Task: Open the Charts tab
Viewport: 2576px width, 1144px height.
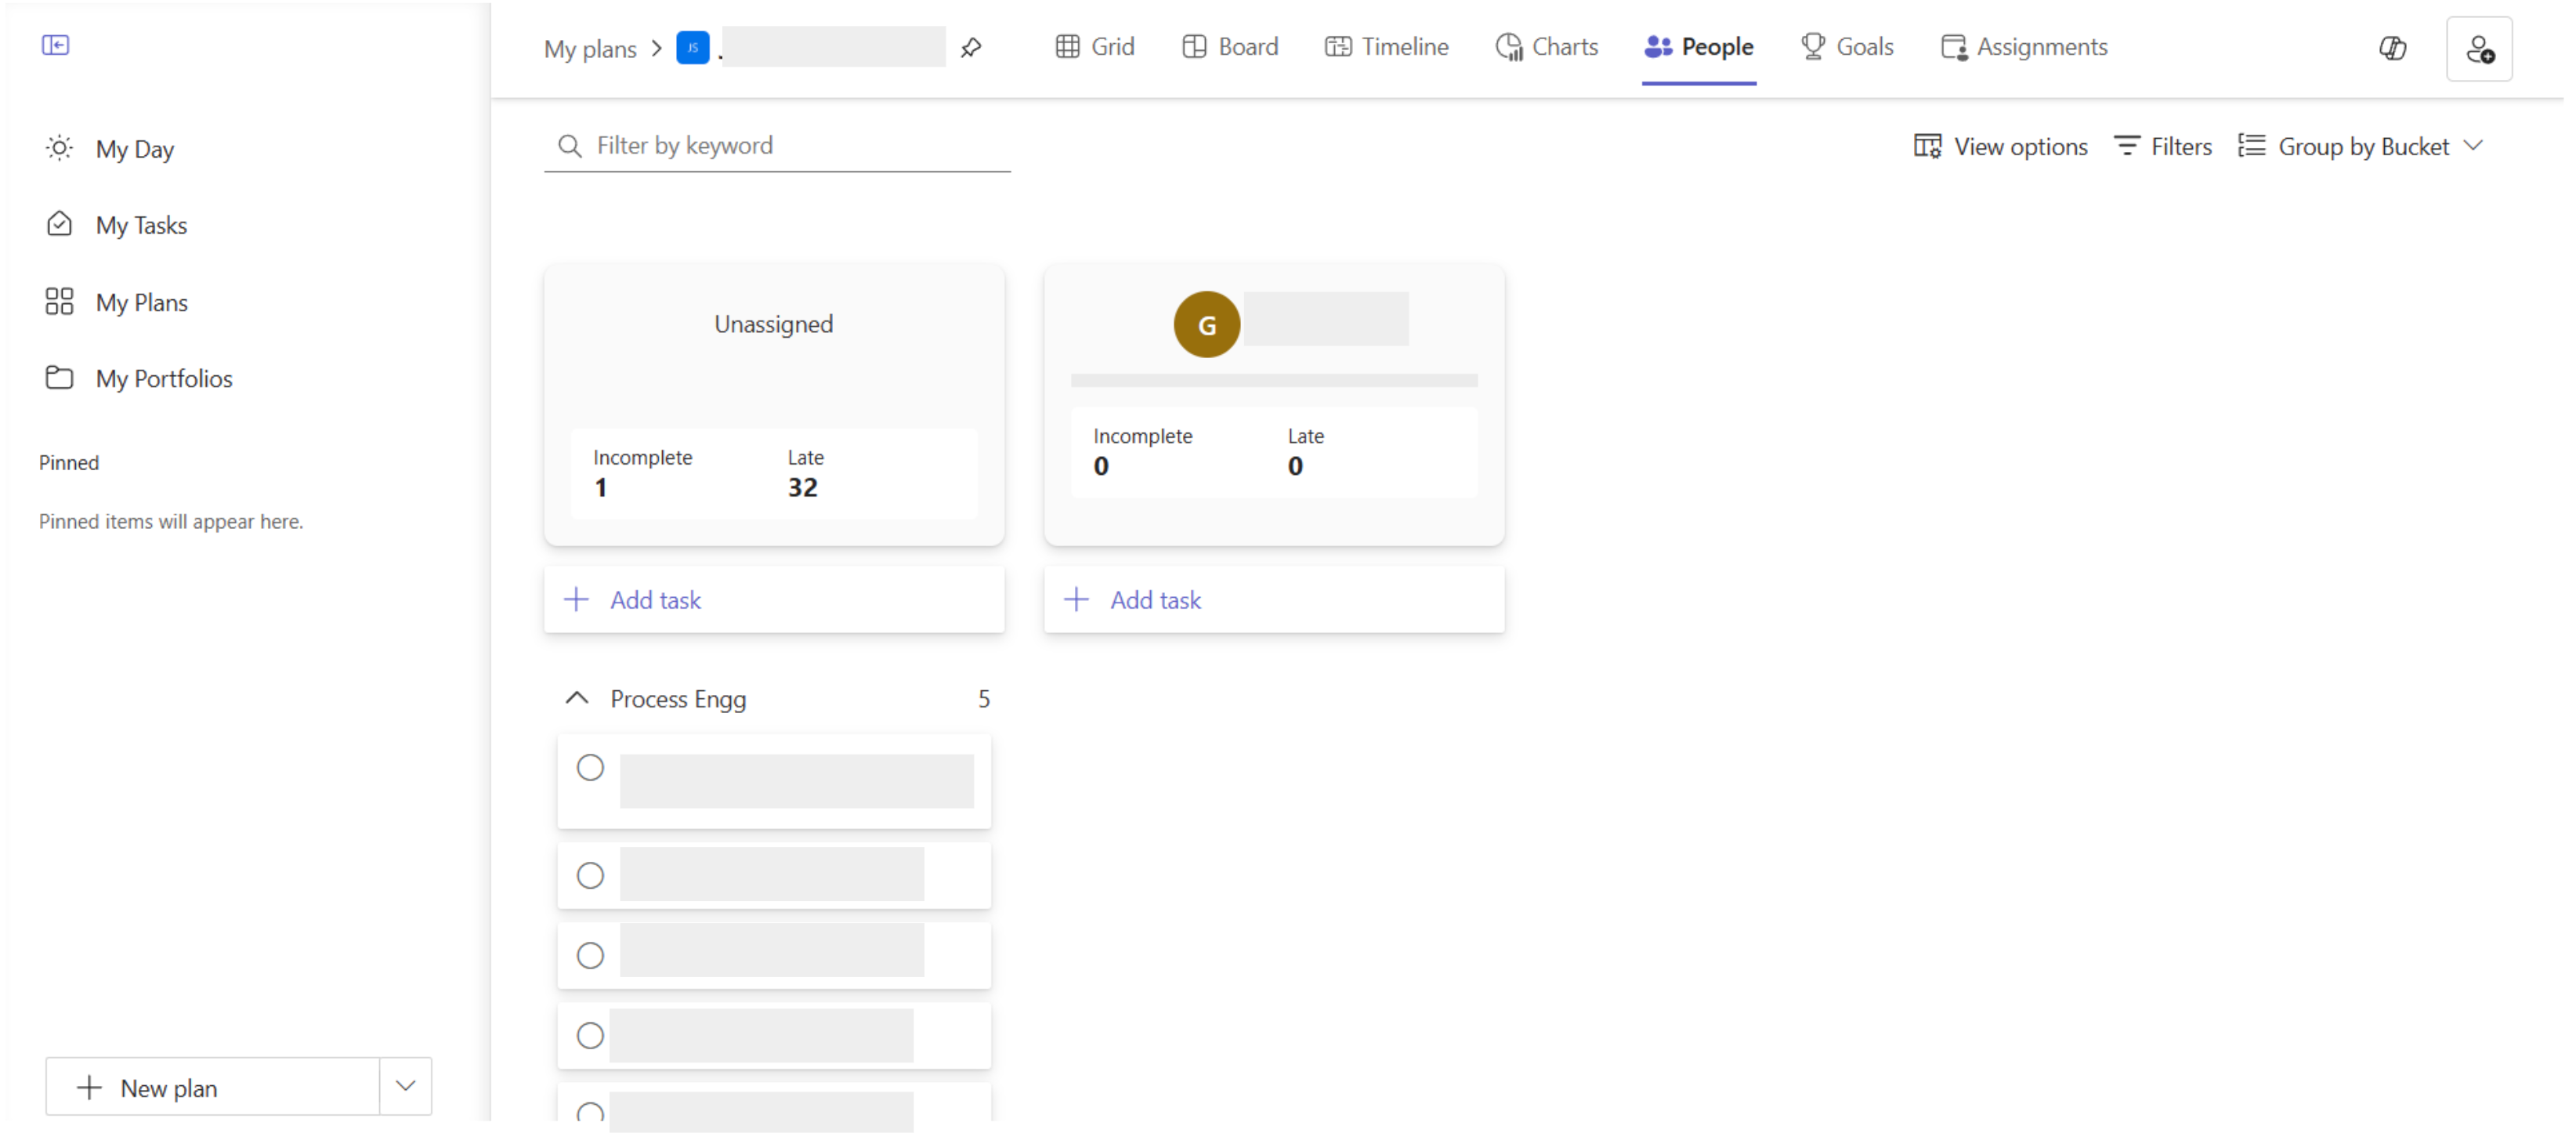Action: (1546, 47)
